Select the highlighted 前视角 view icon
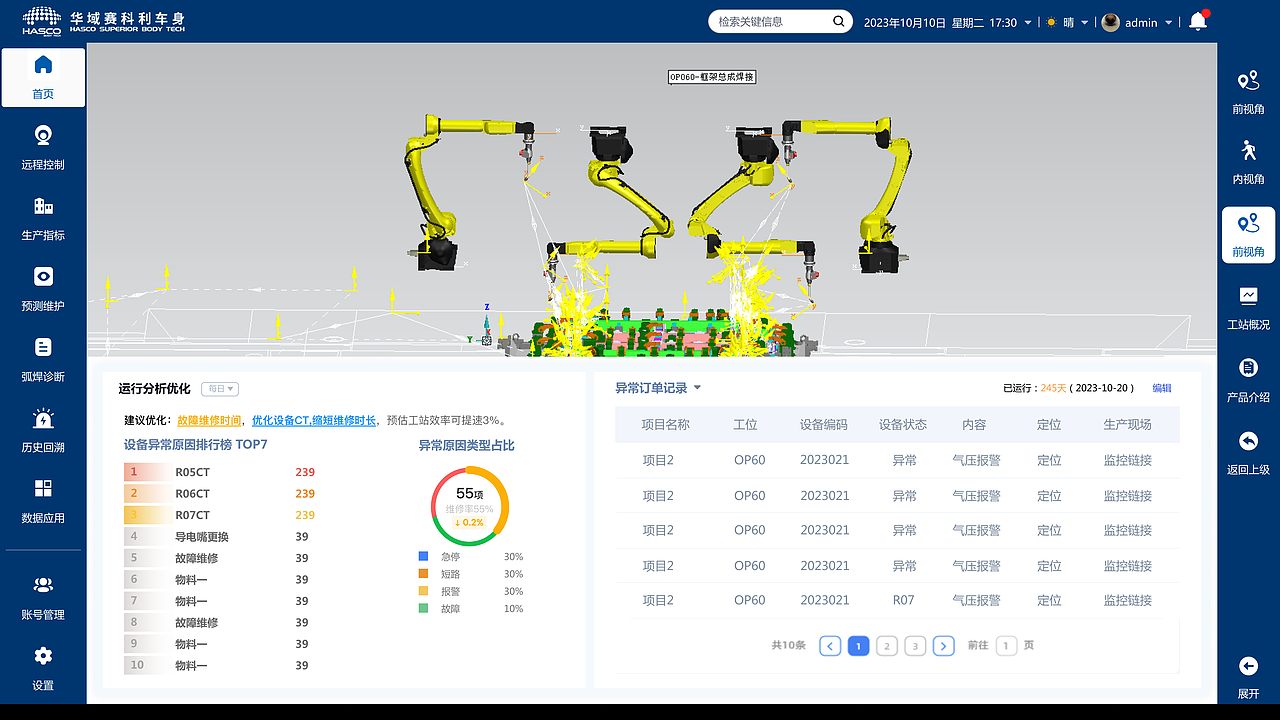This screenshot has width=1280, height=720. [x=1248, y=224]
